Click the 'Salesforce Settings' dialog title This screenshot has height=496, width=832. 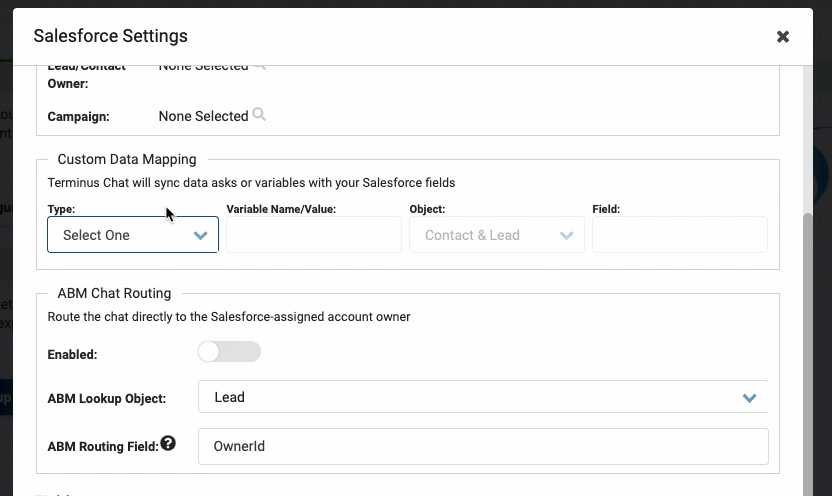point(110,36)
